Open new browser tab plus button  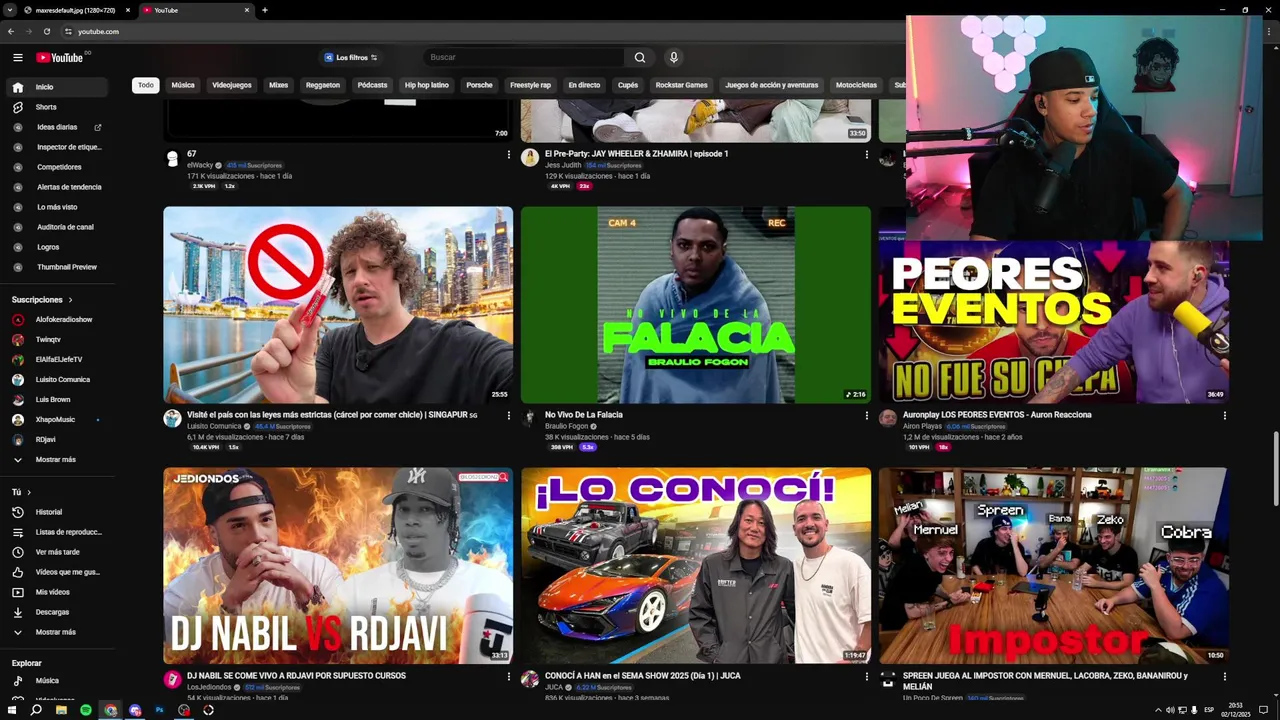(265, 10)
